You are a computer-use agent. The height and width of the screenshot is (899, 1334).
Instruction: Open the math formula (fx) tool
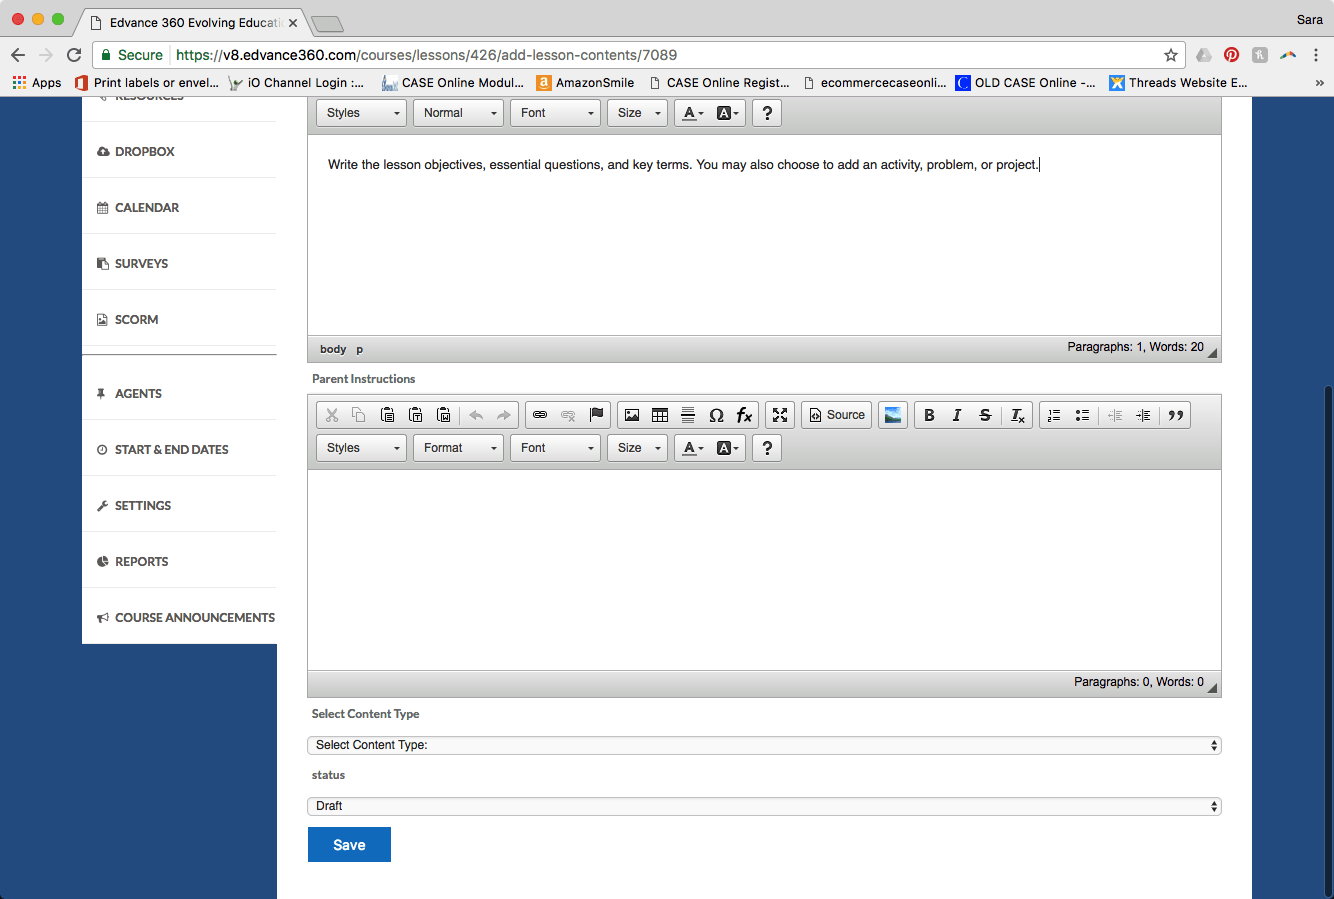(744, 415)
